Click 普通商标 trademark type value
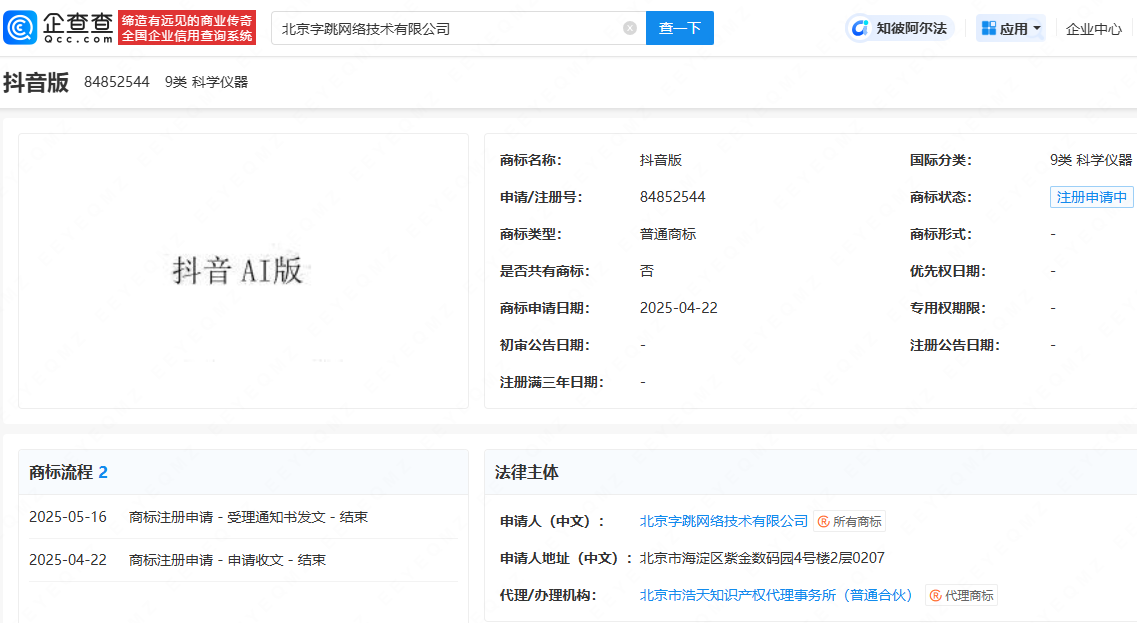This screenshot has width=1137, height=623. point(668,234)
